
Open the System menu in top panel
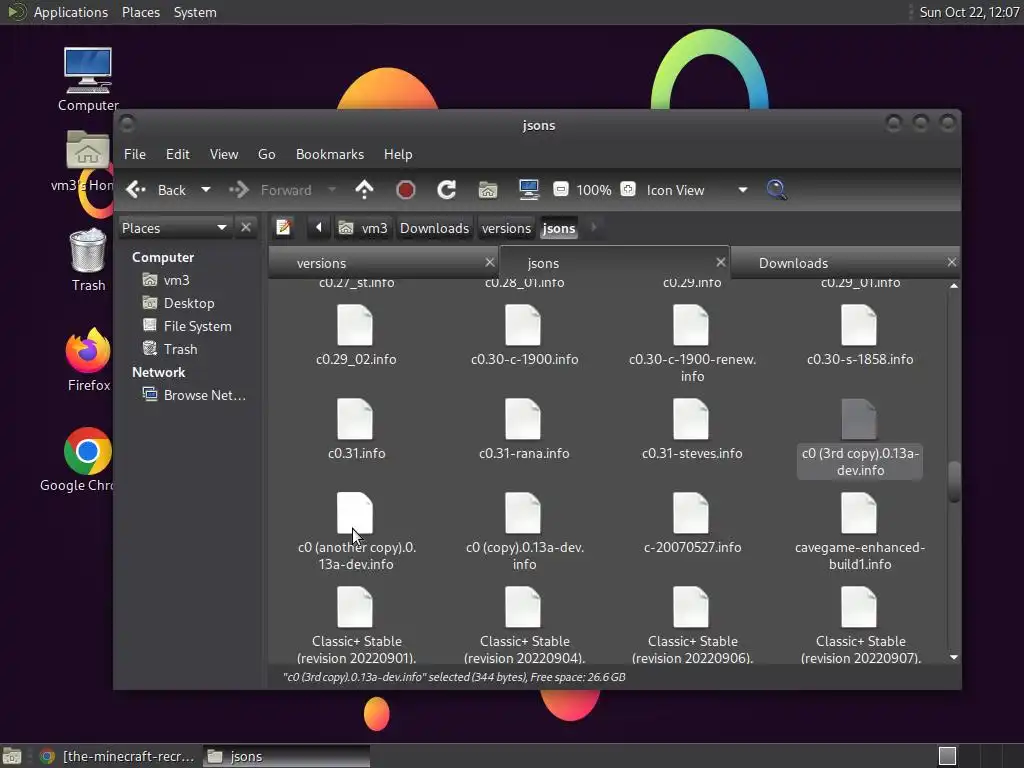[x=195, y=12]
